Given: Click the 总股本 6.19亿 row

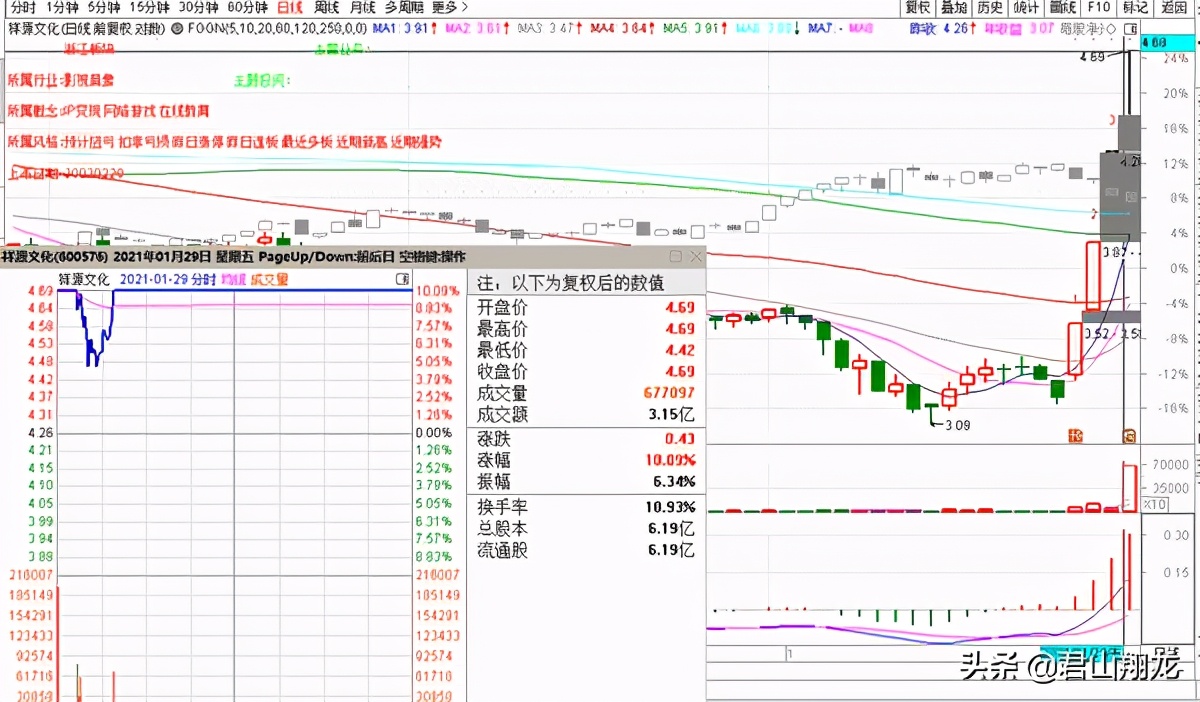Looking at the screenshot, I should pyautogui.click(x=587, y=529).
